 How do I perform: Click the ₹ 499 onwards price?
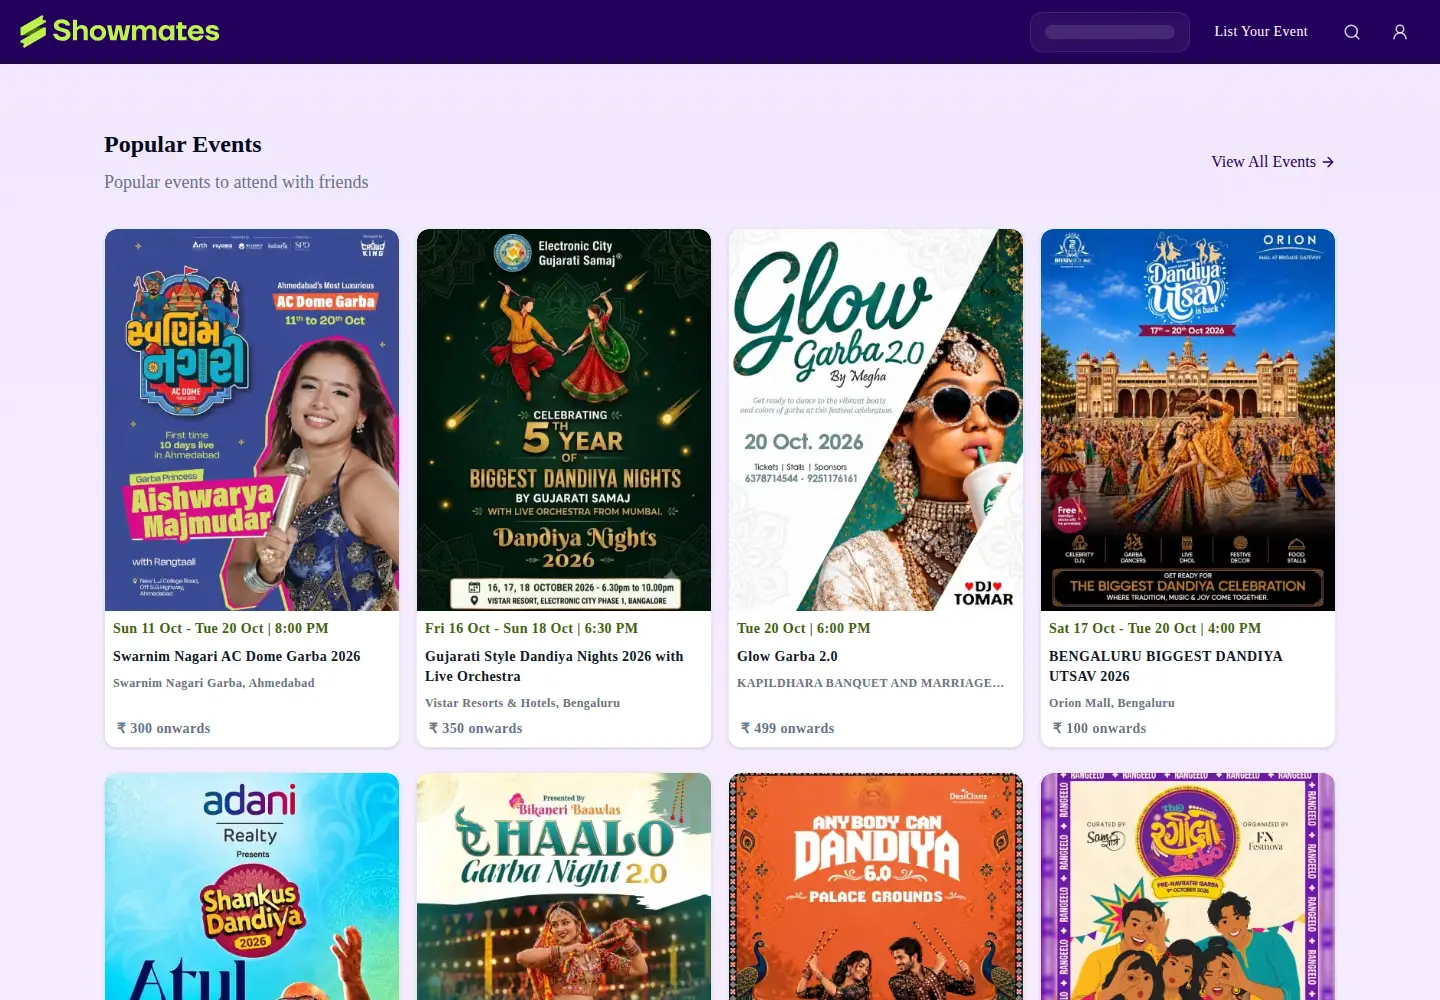[x=788, y=728]
